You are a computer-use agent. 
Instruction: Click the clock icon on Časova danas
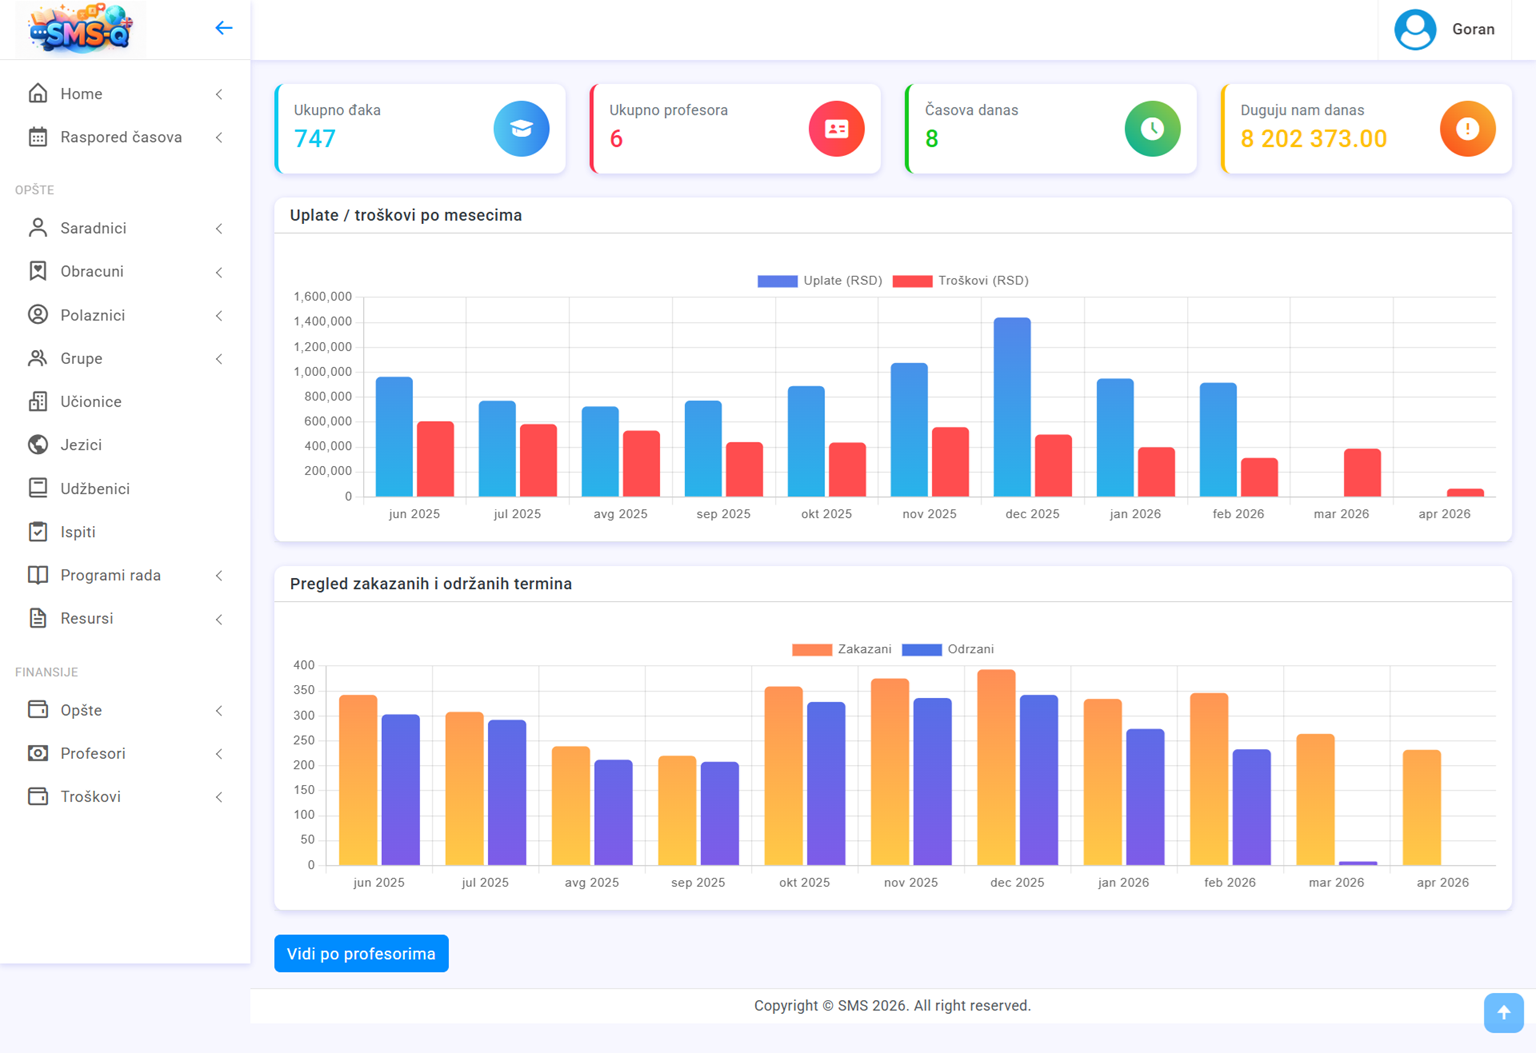pos(1152,128)
